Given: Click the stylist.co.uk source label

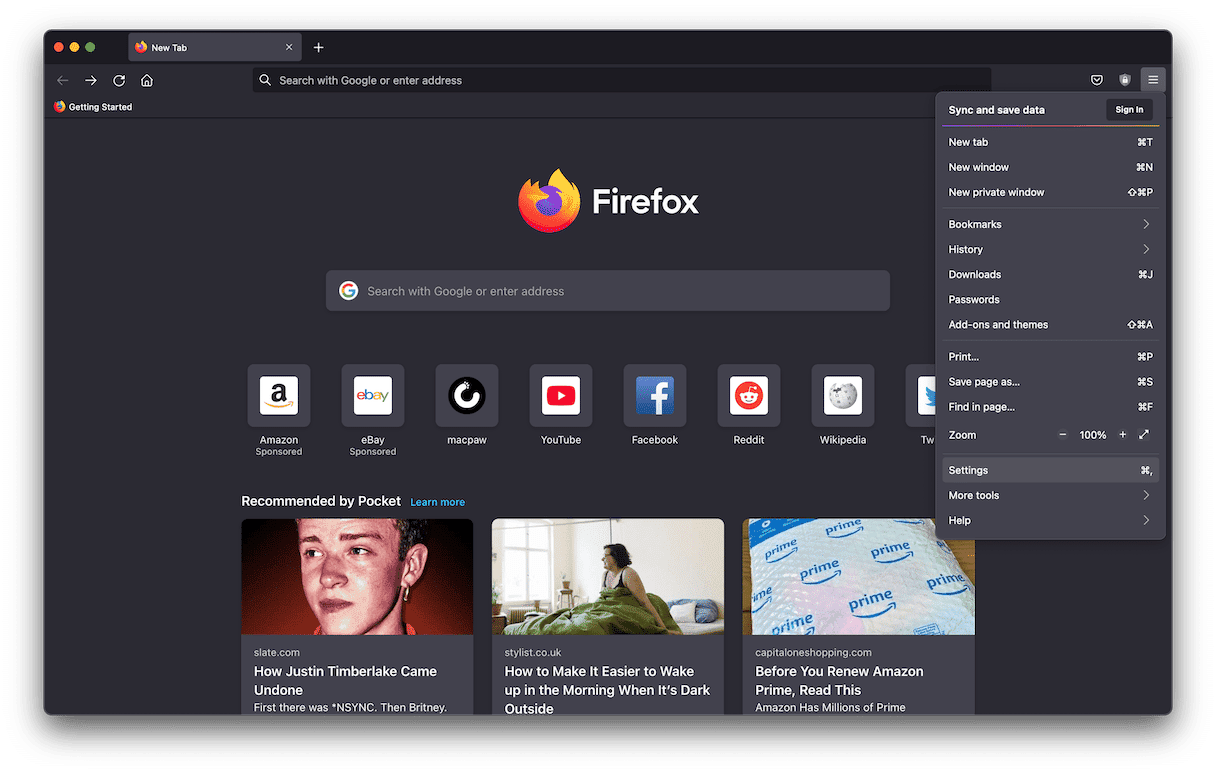Looking at the screenshot, I should pos(534,653).
